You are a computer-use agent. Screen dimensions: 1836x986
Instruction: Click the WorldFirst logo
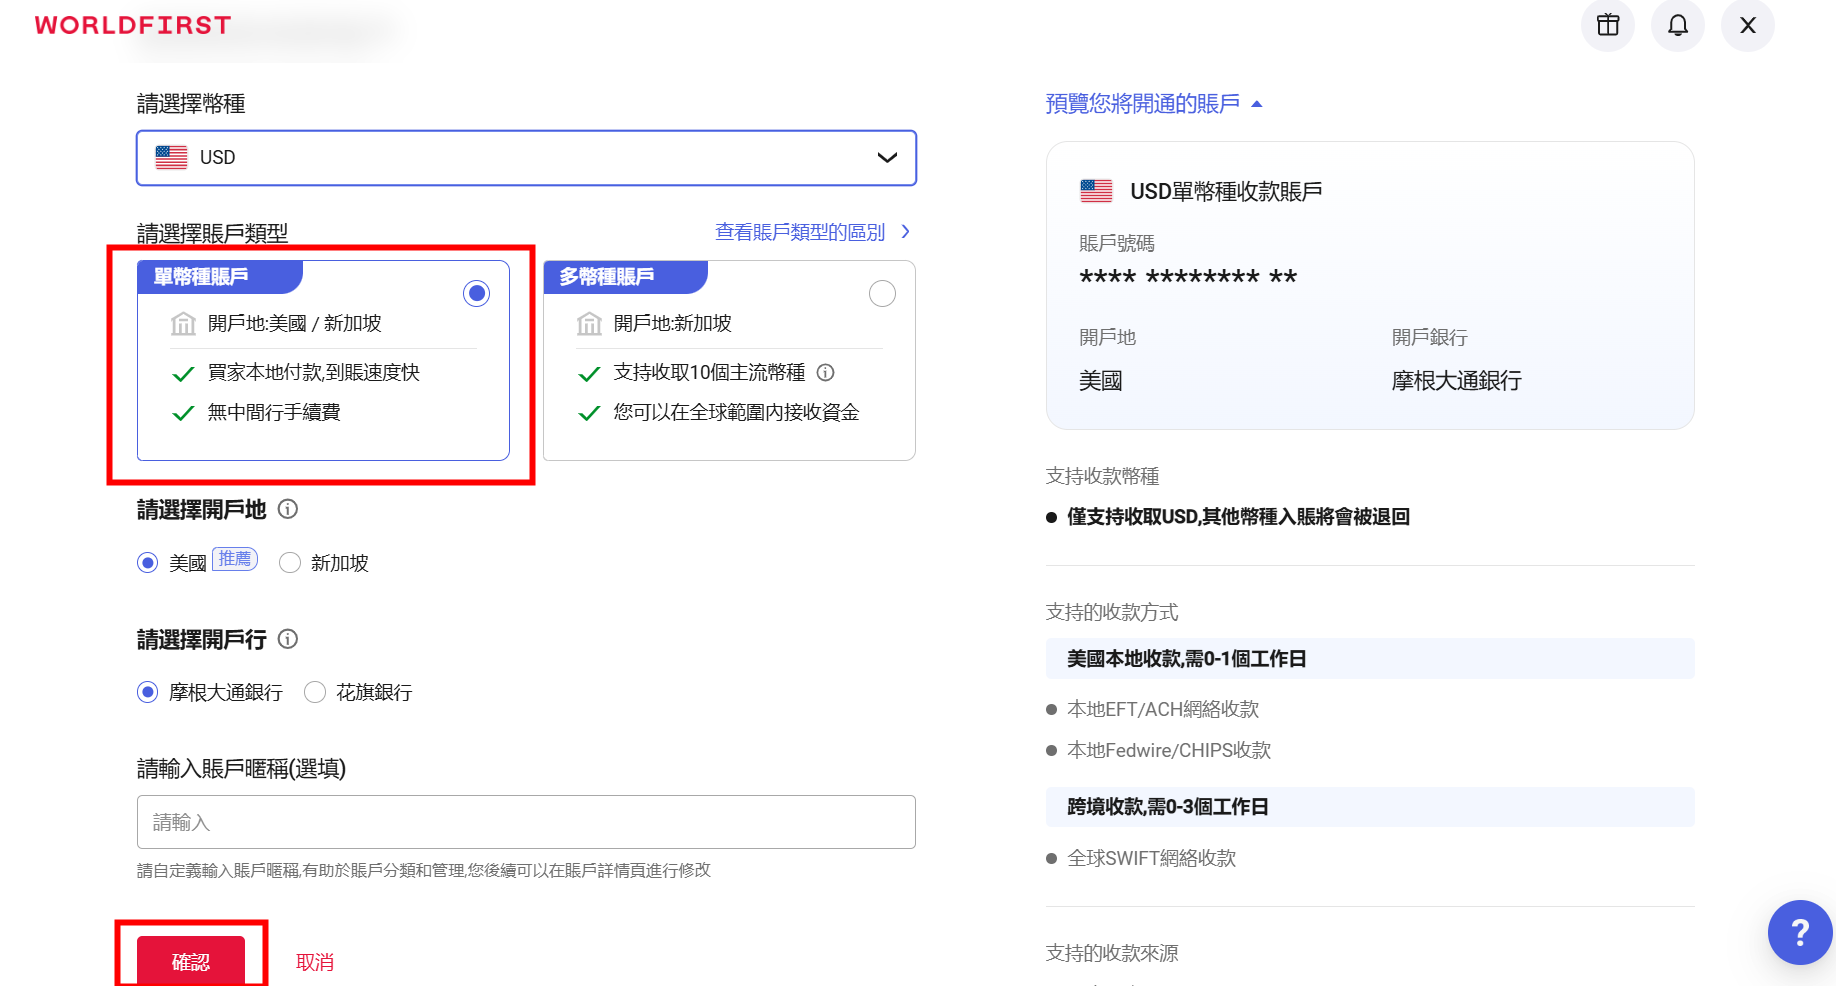(x=133, y=25)
